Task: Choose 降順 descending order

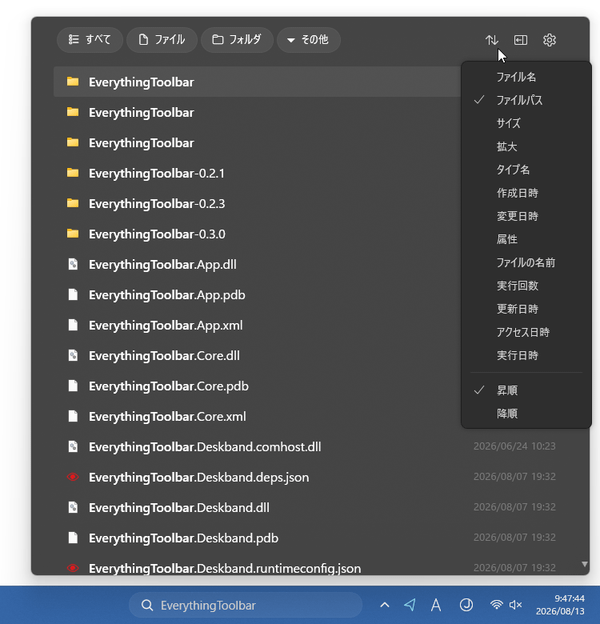Action: click(526, 413)
